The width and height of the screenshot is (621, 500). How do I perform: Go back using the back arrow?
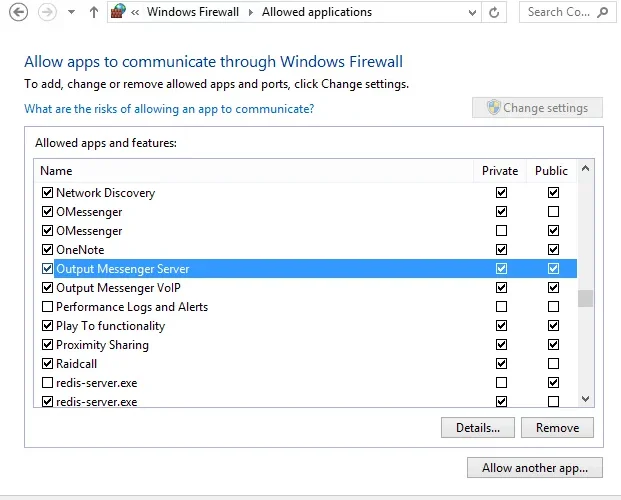point(18,12)
